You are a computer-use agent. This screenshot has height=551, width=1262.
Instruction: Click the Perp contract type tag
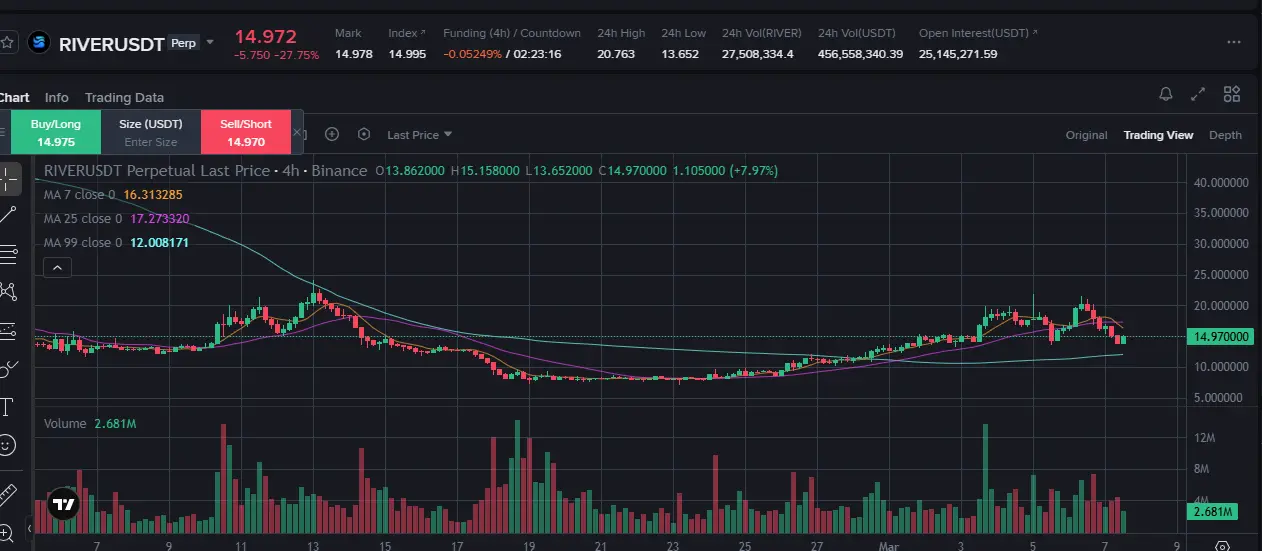click(183, 43)
